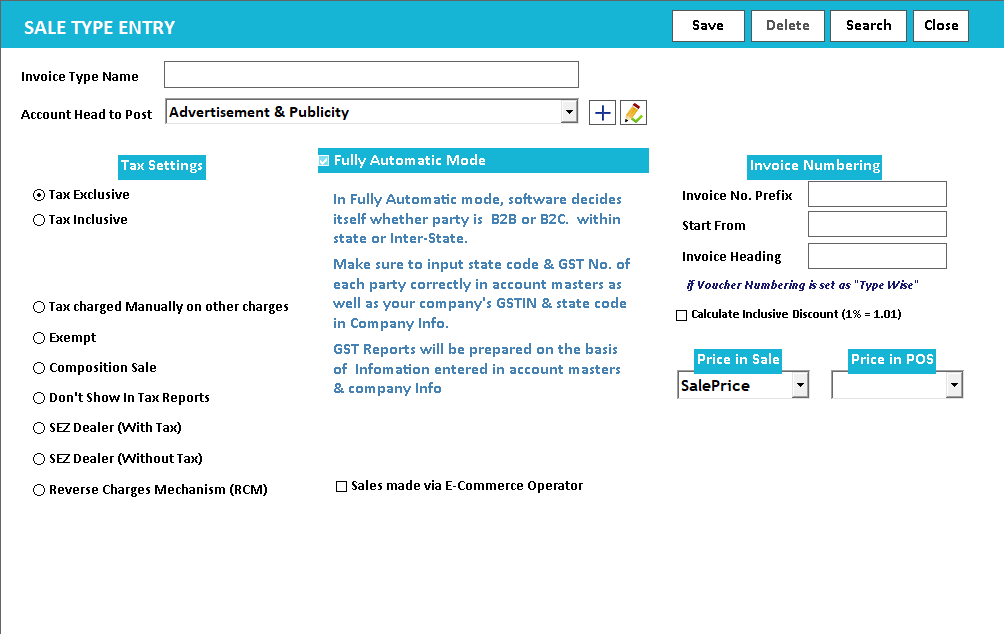1004x634 pixels.
Task: Toggle the Fully Automatic Mode checkbox
Action: click(x=324, y=161)
